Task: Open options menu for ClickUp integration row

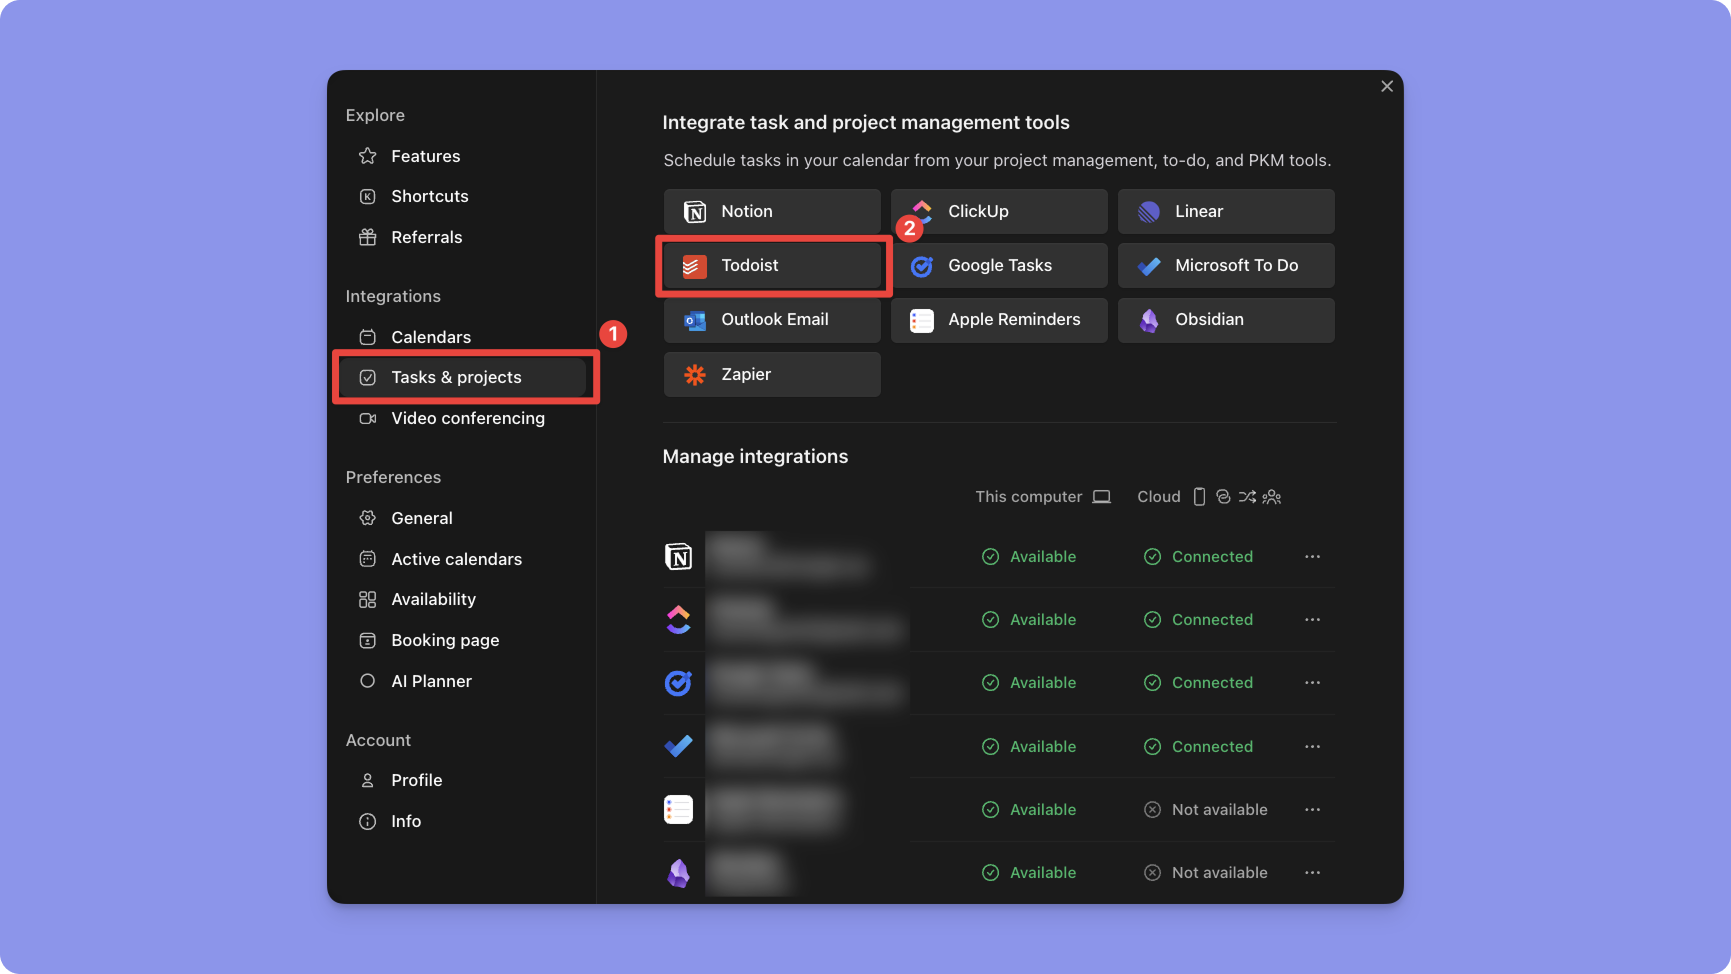Action: coord(1313,620)
